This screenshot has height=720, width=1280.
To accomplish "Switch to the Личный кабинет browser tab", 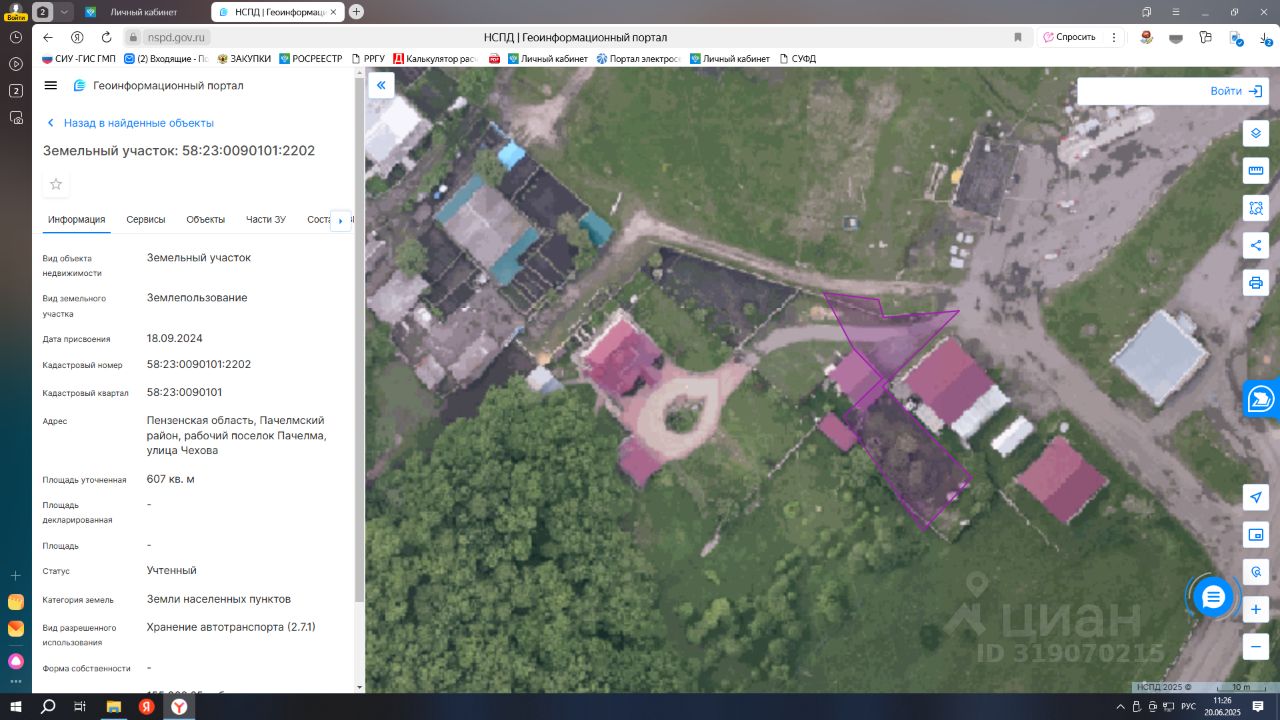I will (x=142, y=12).
